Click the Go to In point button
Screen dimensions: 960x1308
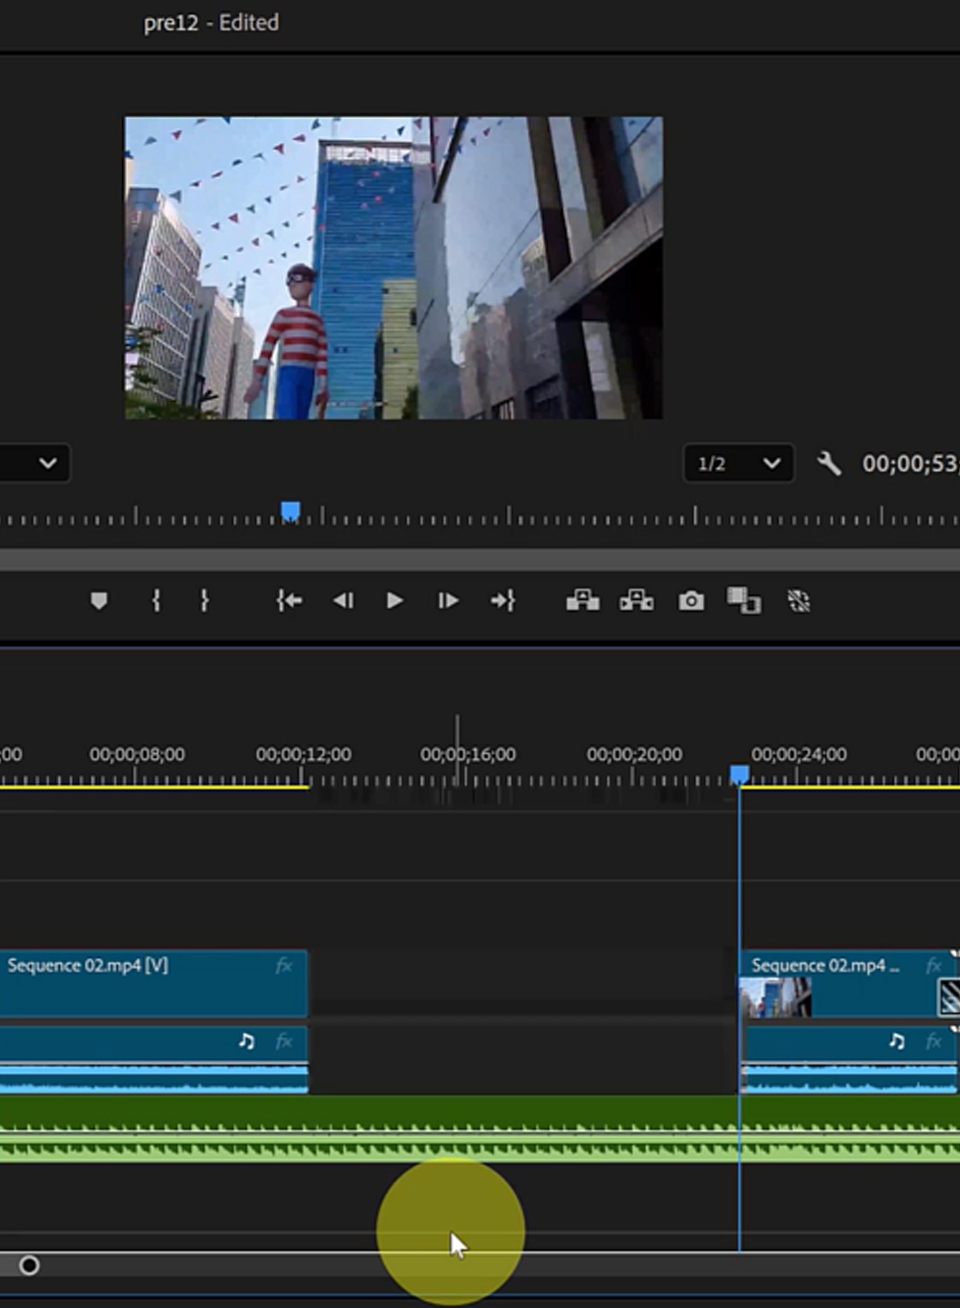[x=289, y=600]
